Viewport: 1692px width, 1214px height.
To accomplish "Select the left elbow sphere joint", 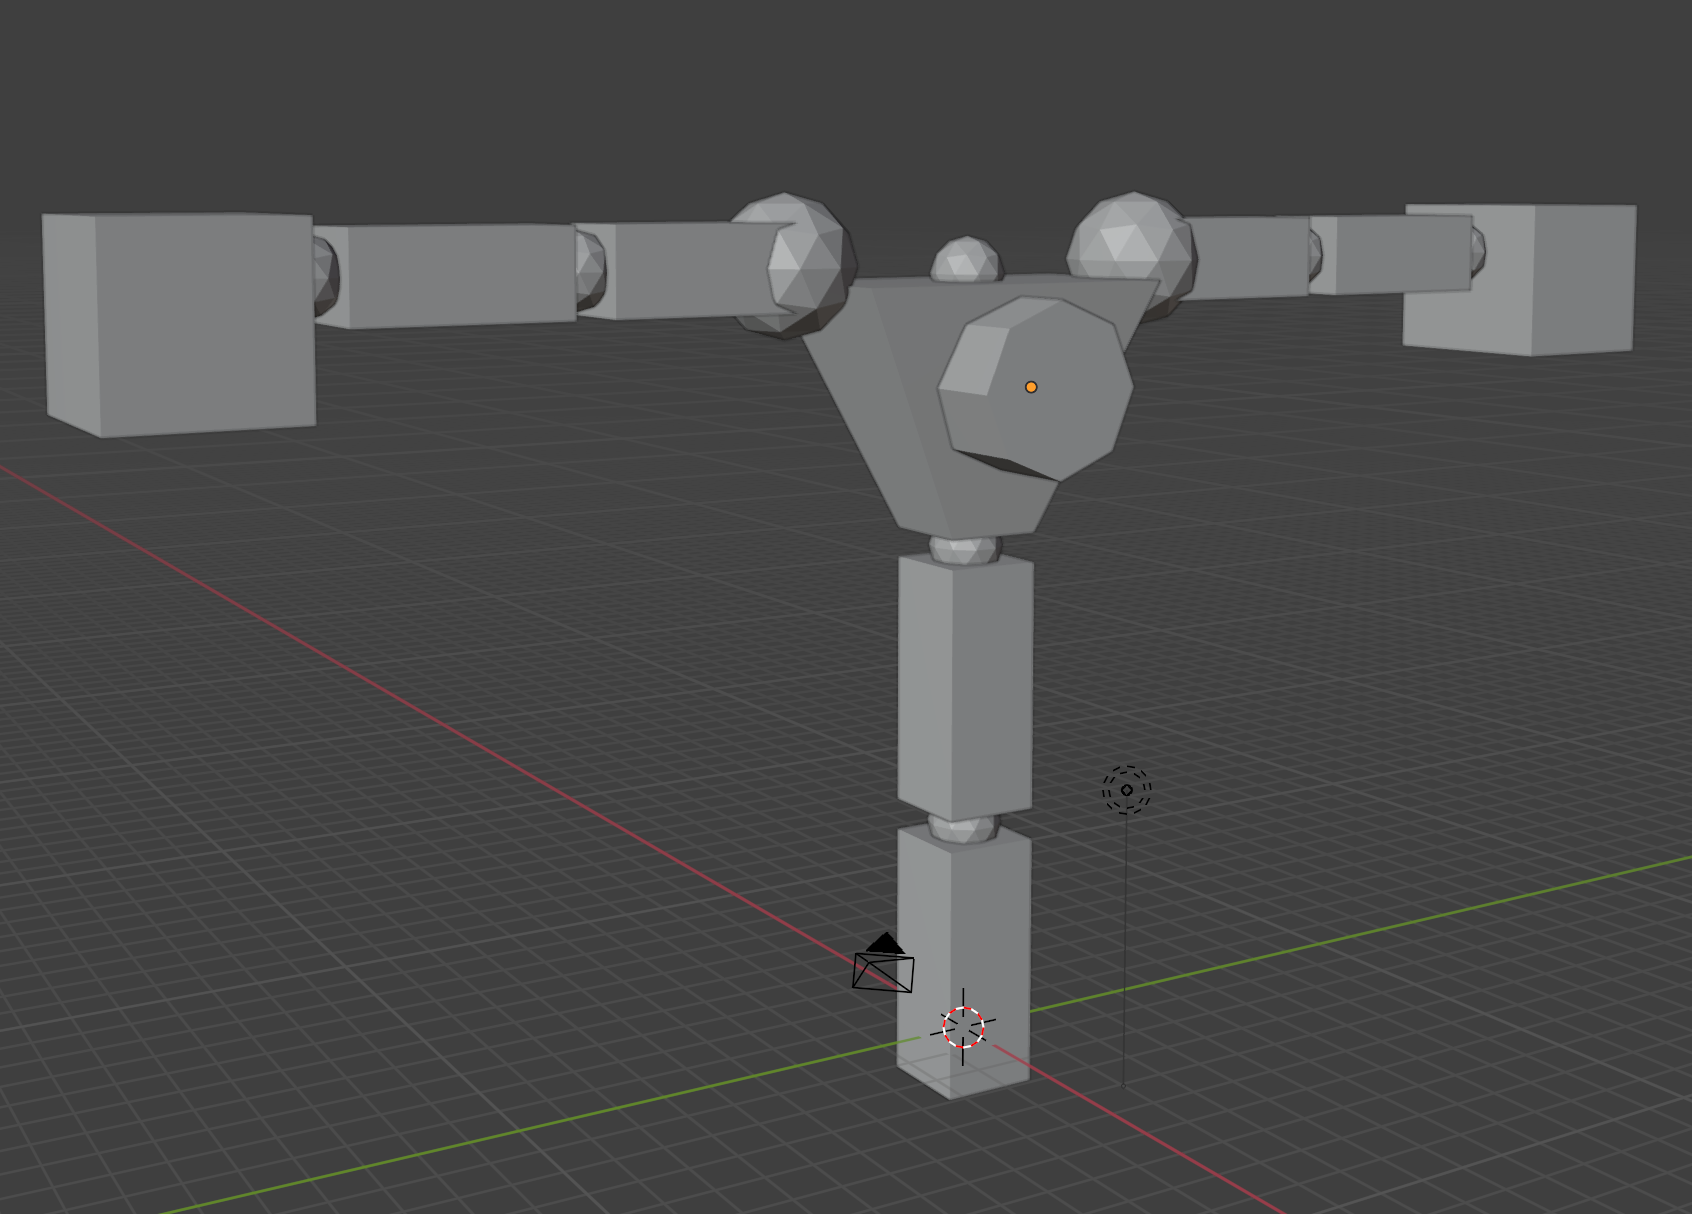I will pyautogui.click(x=592, y=268).
